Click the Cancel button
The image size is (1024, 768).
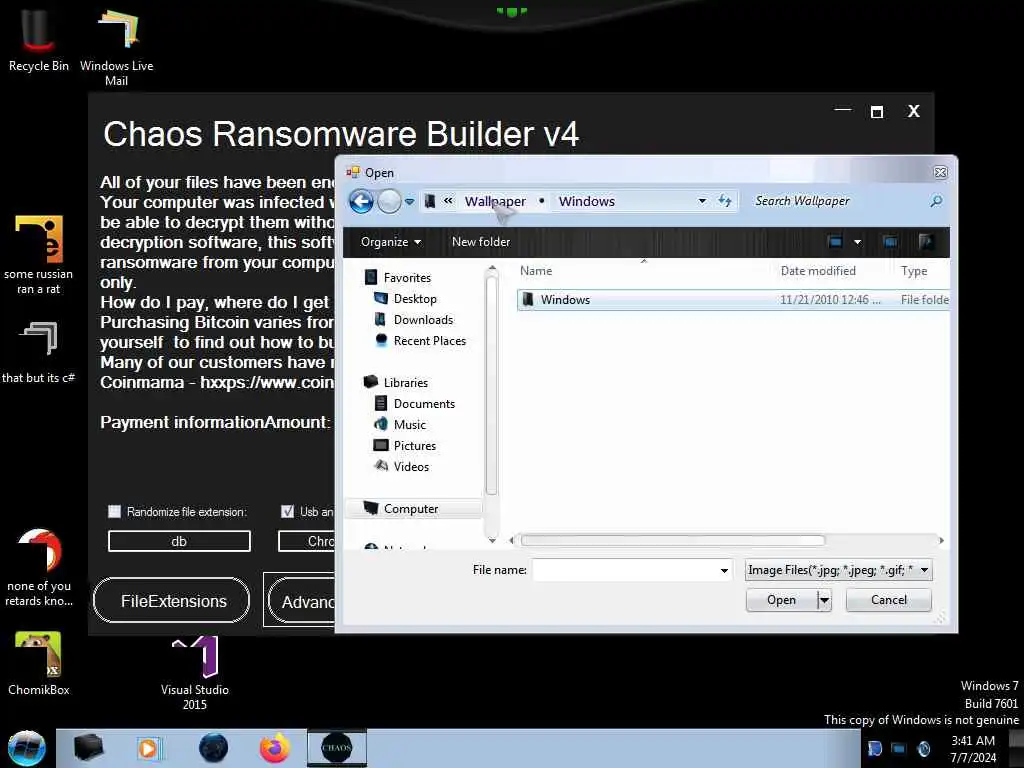pos(888,600)
